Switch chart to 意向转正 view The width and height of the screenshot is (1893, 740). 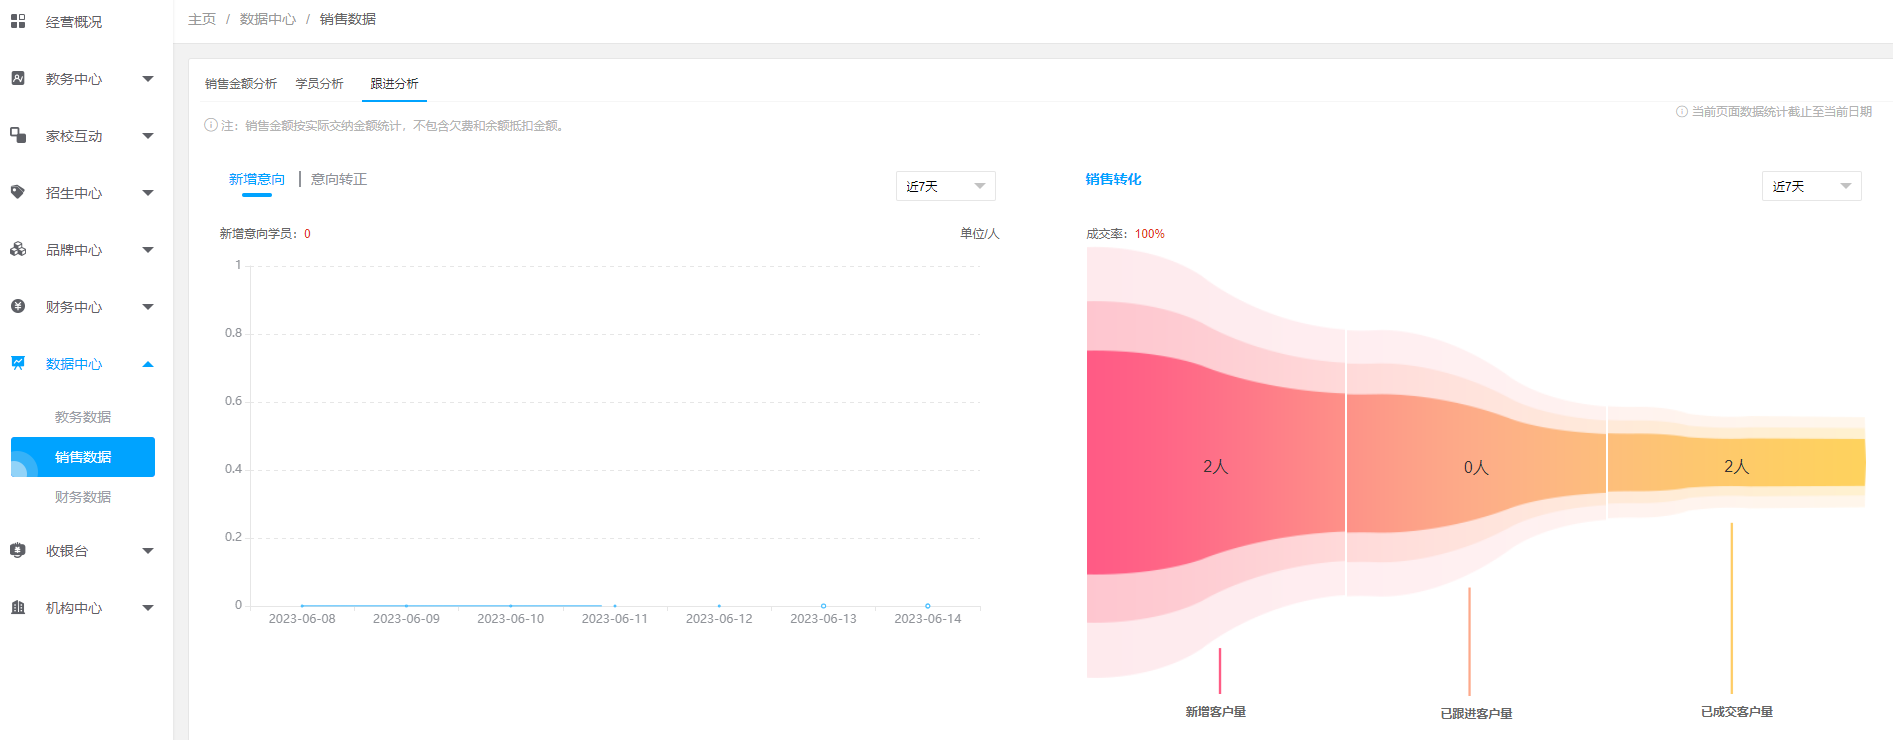[x=339, y=180]
